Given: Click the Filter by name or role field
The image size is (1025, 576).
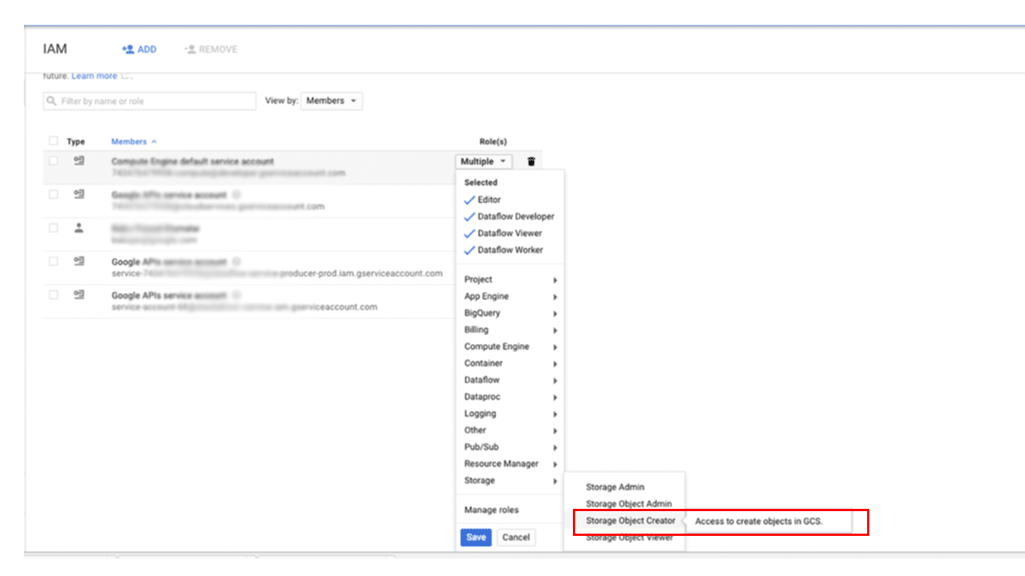Looking at the screenshot, I should [x=155, y=101].
